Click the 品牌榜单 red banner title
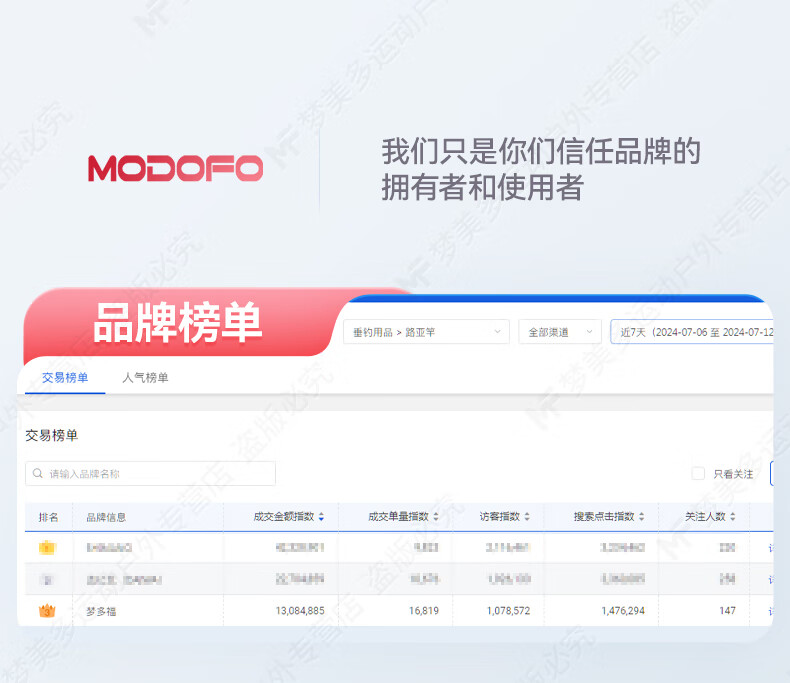Viewport: 790px width, 683px height. point(177,322)
